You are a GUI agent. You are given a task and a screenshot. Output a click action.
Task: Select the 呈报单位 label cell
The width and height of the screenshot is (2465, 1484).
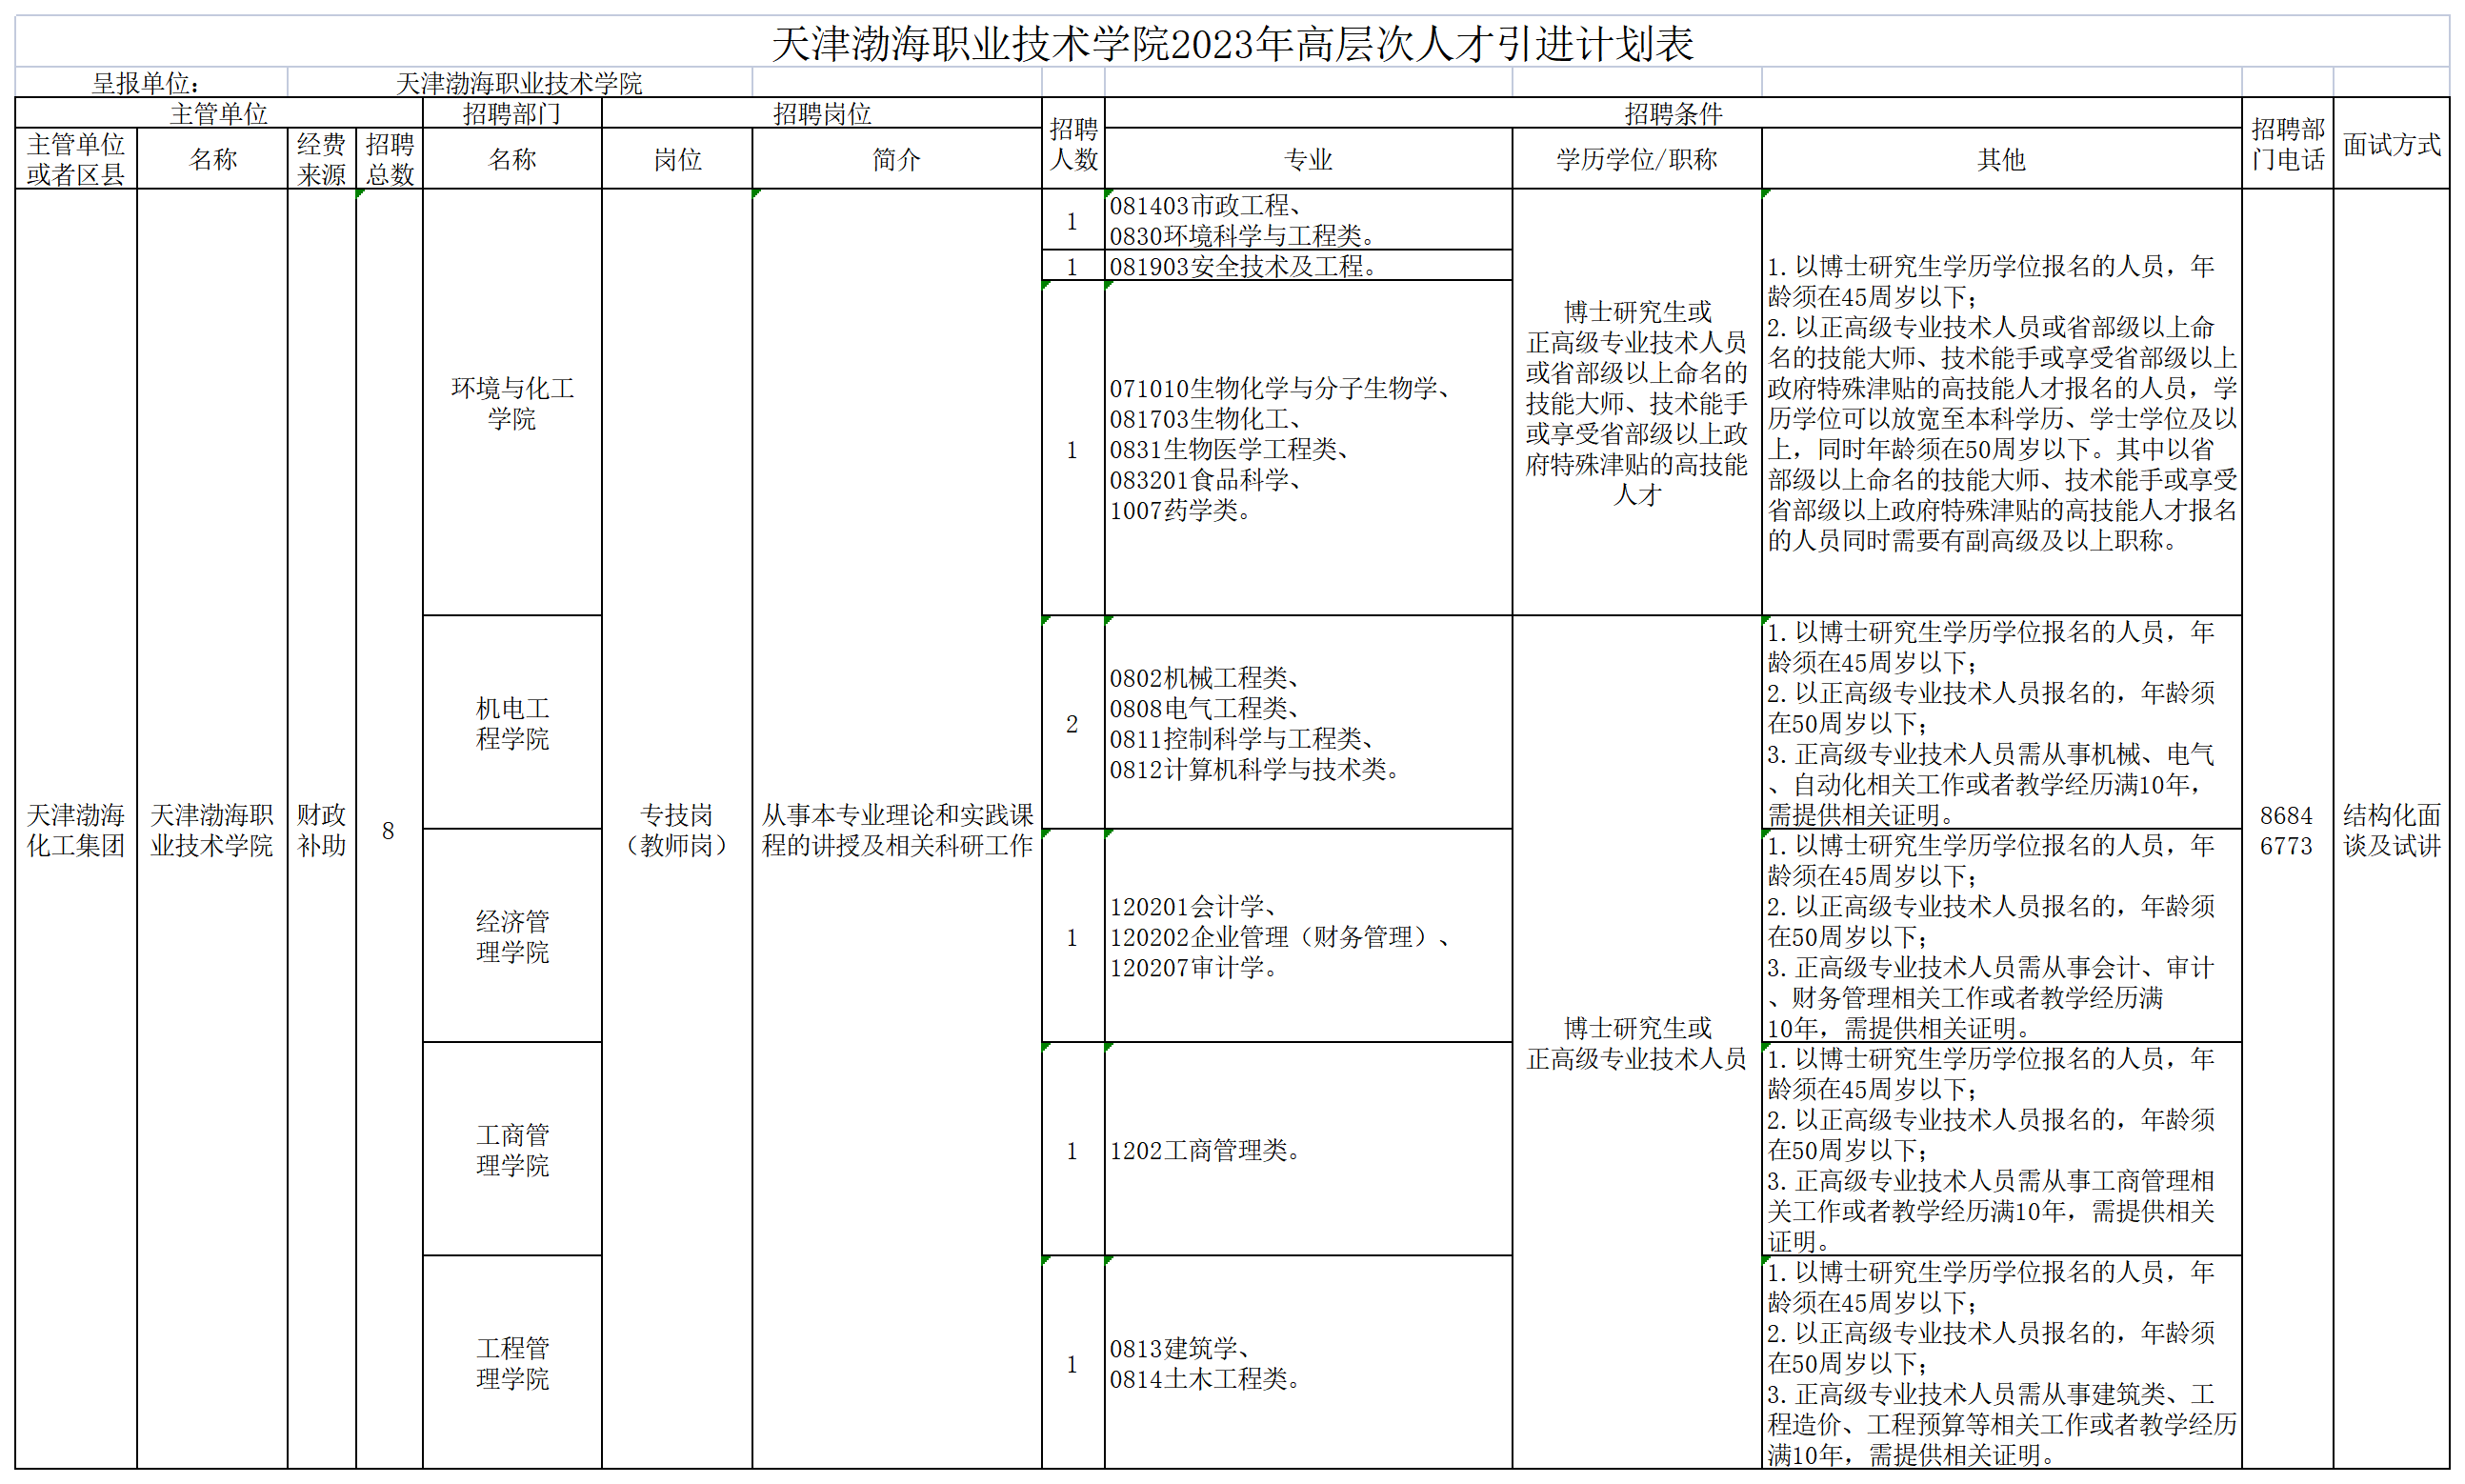click(151, 82)
